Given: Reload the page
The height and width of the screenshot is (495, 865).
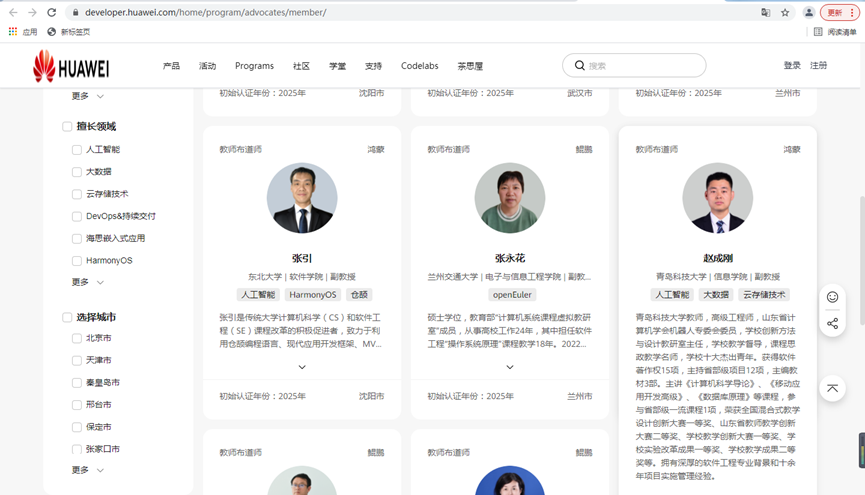Looking at the screenshot, I should coord(51,12).
